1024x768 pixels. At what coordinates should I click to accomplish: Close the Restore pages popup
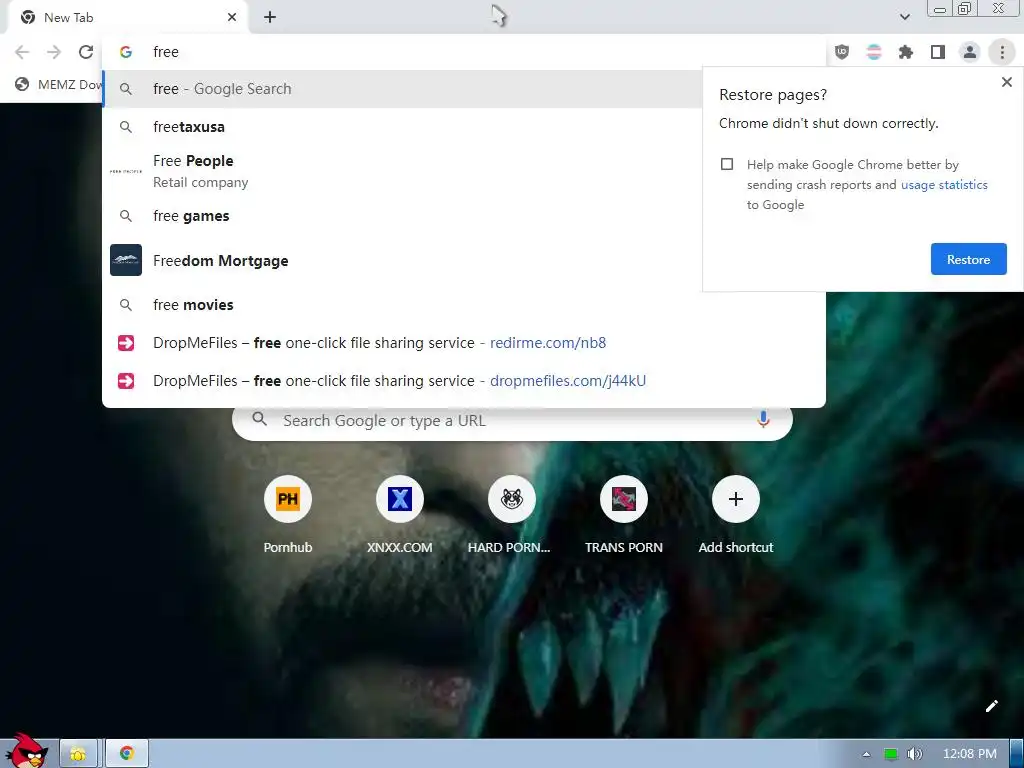[x=1006, y=82]
